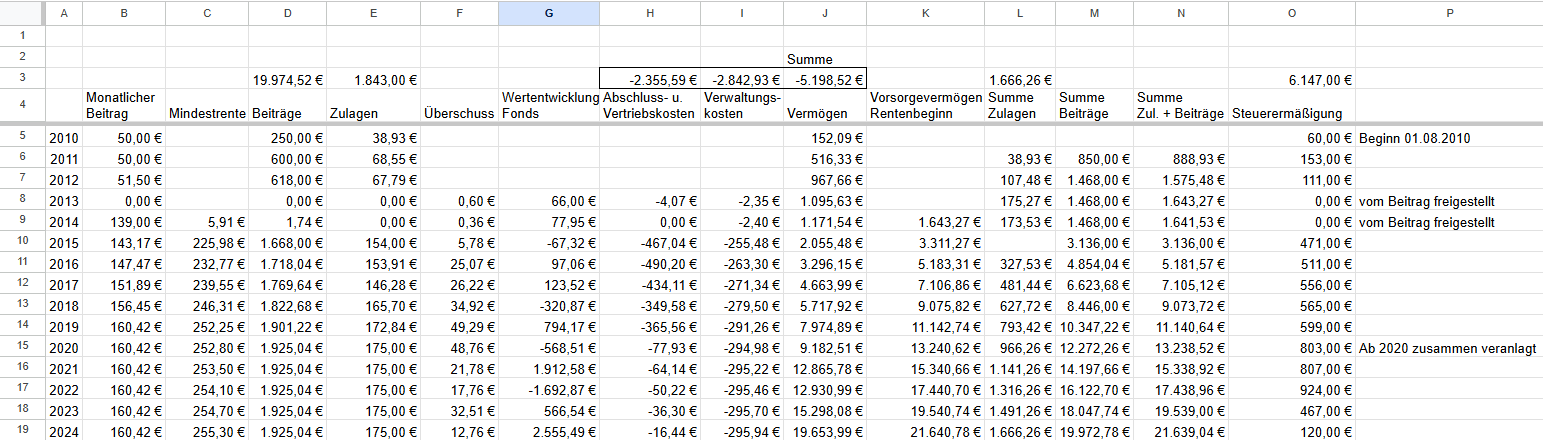Select fund performance -1.692,87 €
The height and width of the screenshot is (440, 1543).
(x=548, y=390)
